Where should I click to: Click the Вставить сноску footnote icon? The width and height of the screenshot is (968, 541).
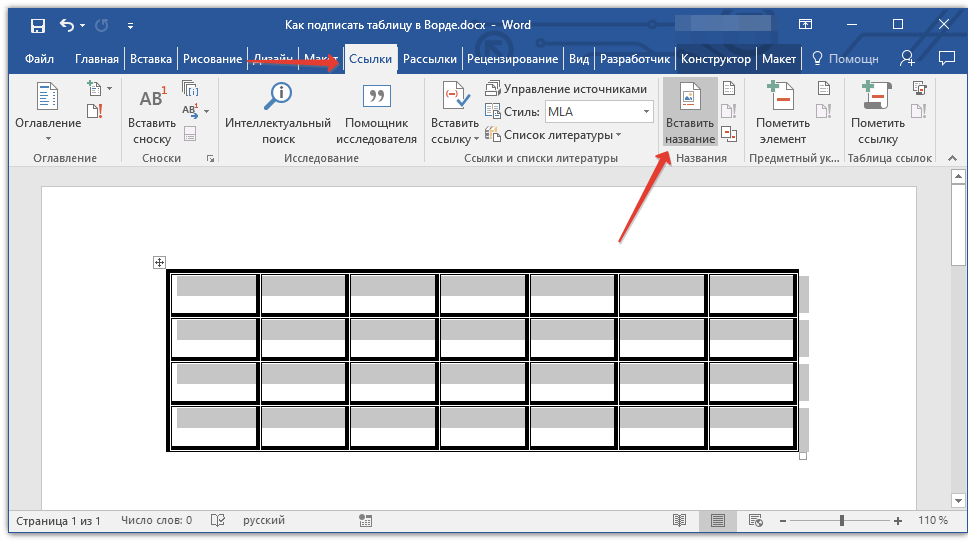(151, 114)
